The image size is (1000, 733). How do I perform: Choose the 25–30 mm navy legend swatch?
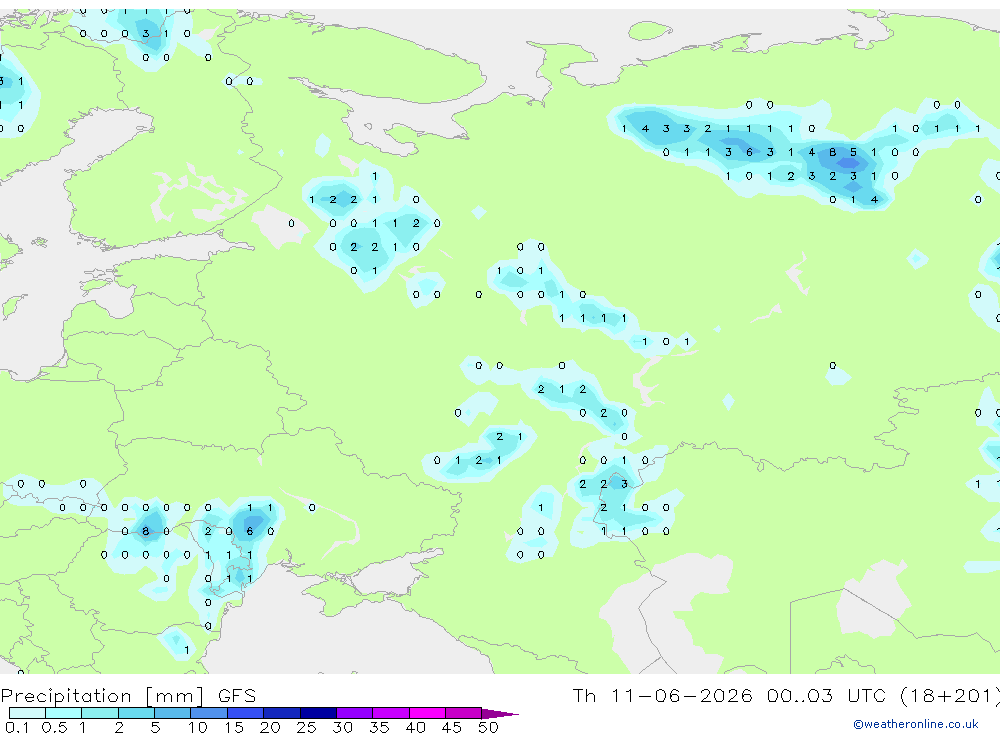[318, 713]
